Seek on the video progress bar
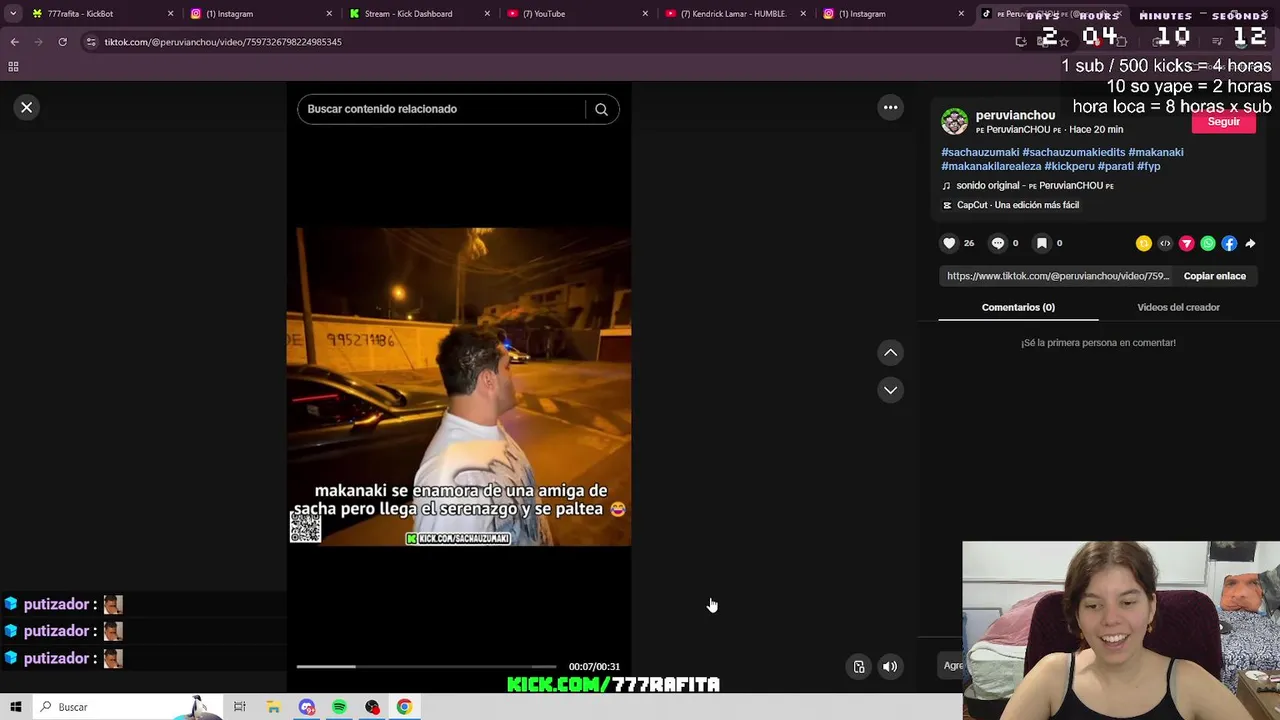The width and height of the screenshot is (1280, 720). click(426, 666)
